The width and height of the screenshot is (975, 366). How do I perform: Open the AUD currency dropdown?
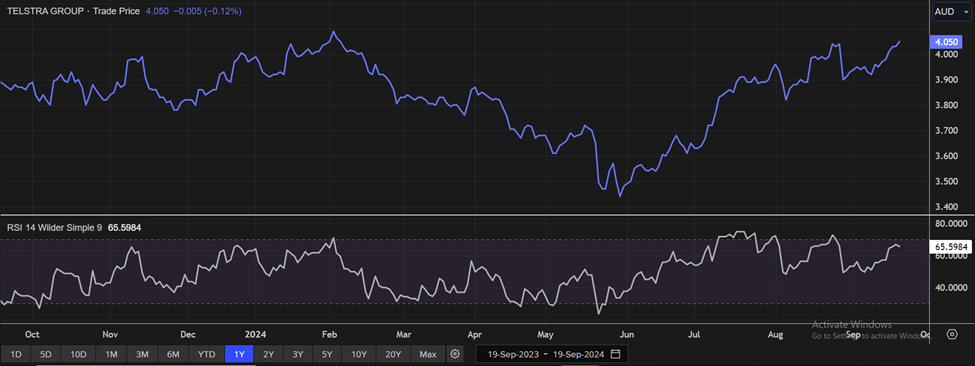(x=951, y=11)
